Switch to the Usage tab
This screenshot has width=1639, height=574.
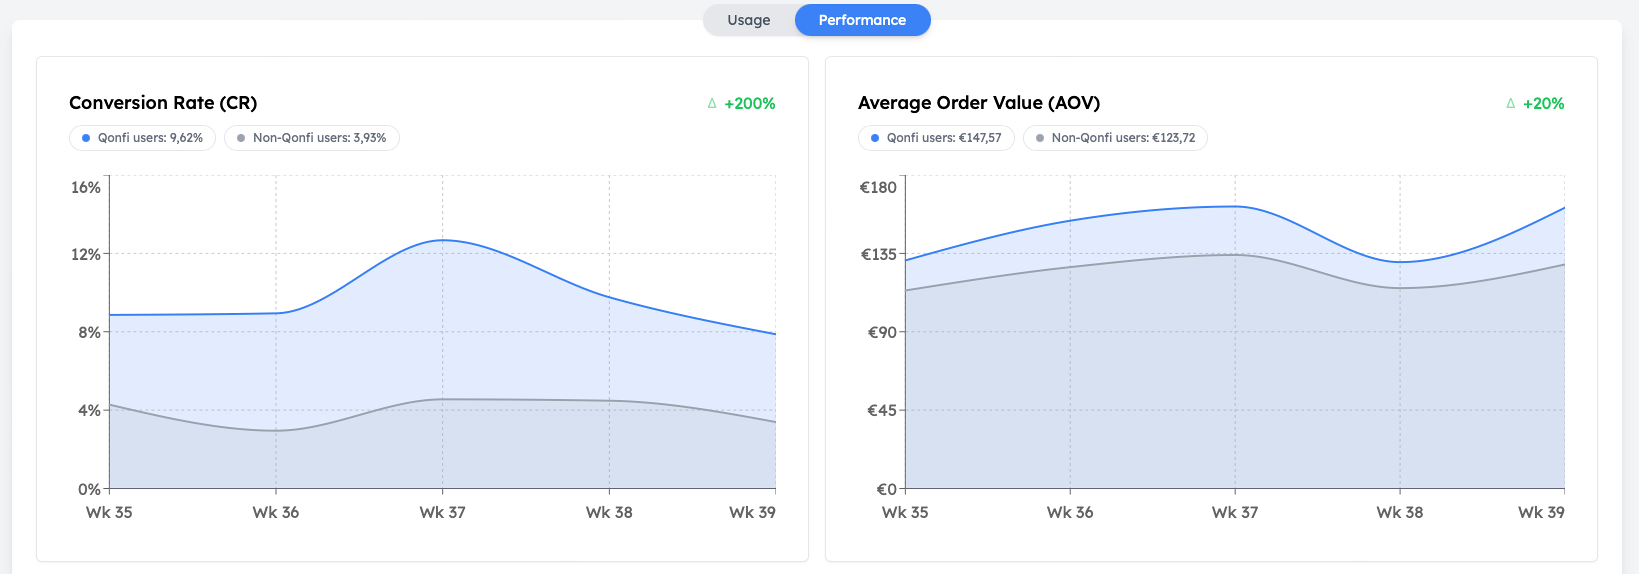pos(748,20)
